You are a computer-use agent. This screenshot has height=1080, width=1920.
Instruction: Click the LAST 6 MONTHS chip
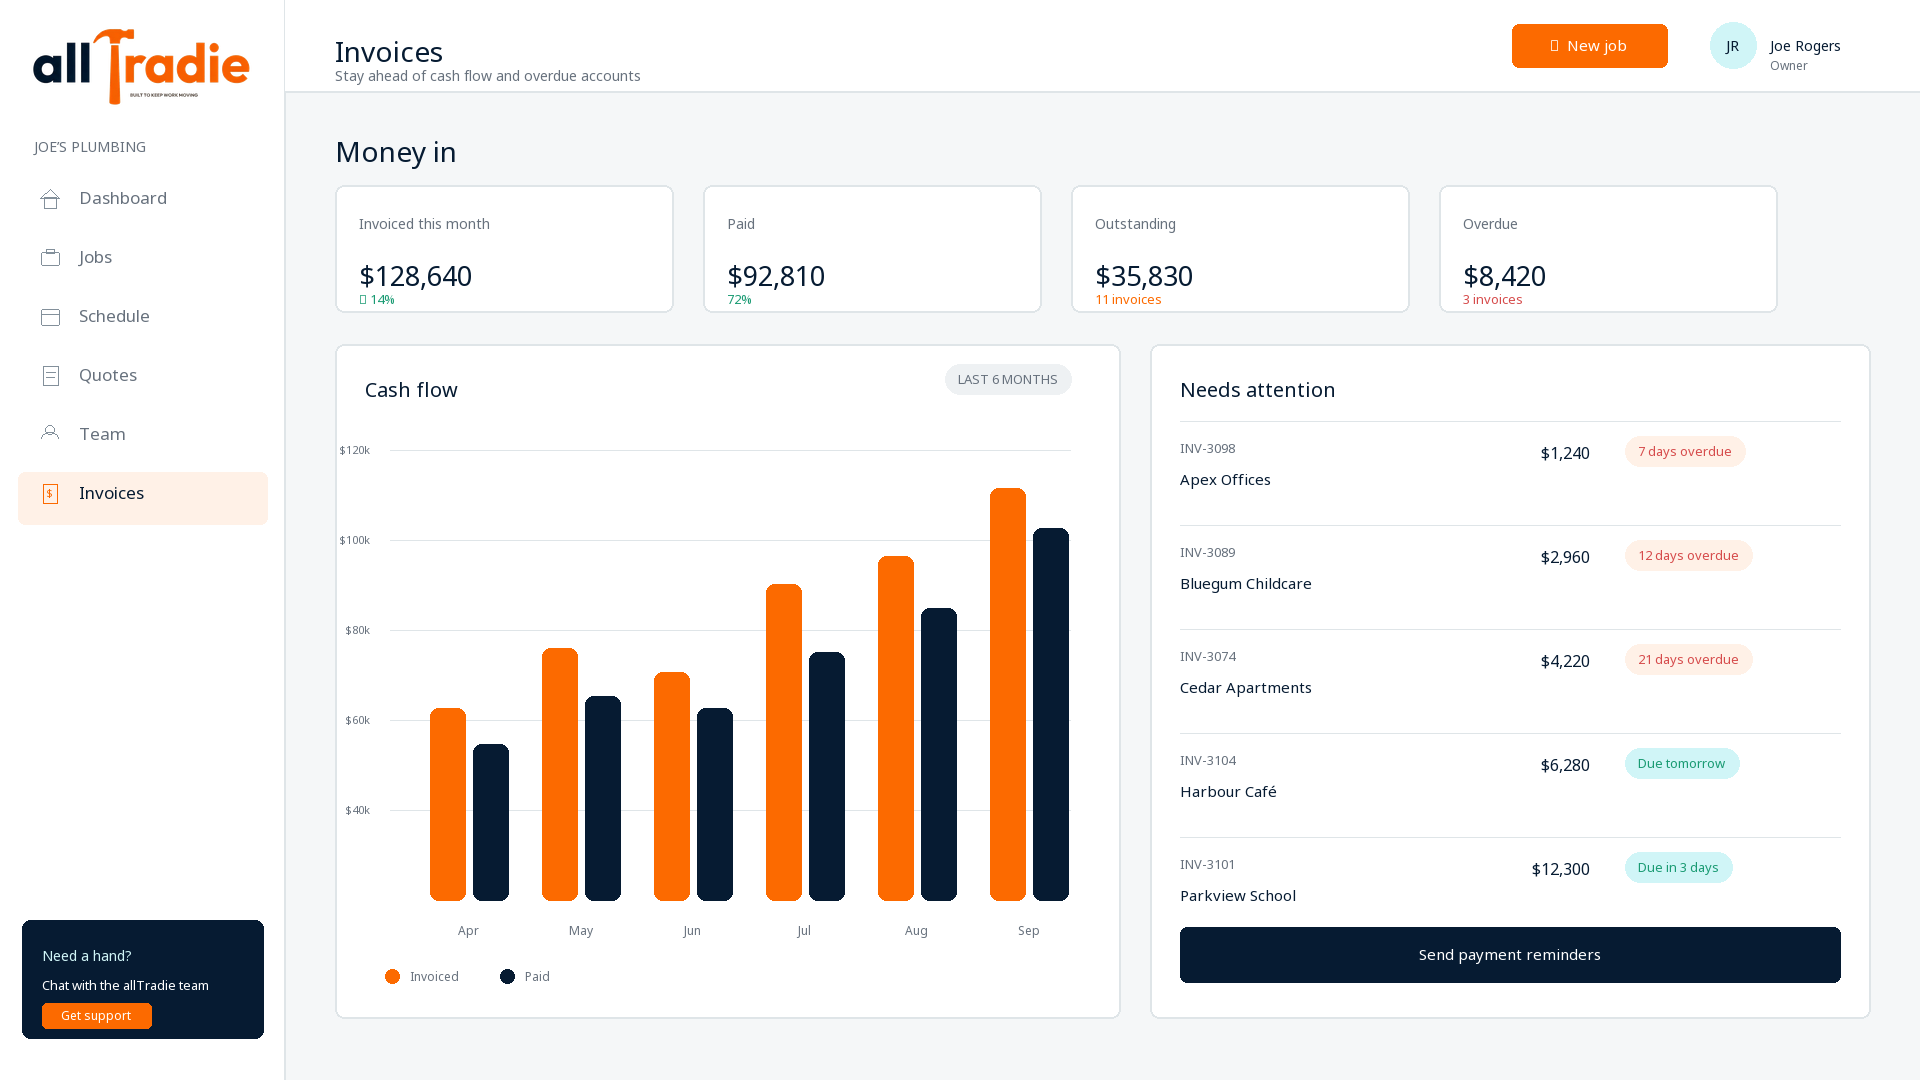pyautogui.click(x=1008, y=380)
